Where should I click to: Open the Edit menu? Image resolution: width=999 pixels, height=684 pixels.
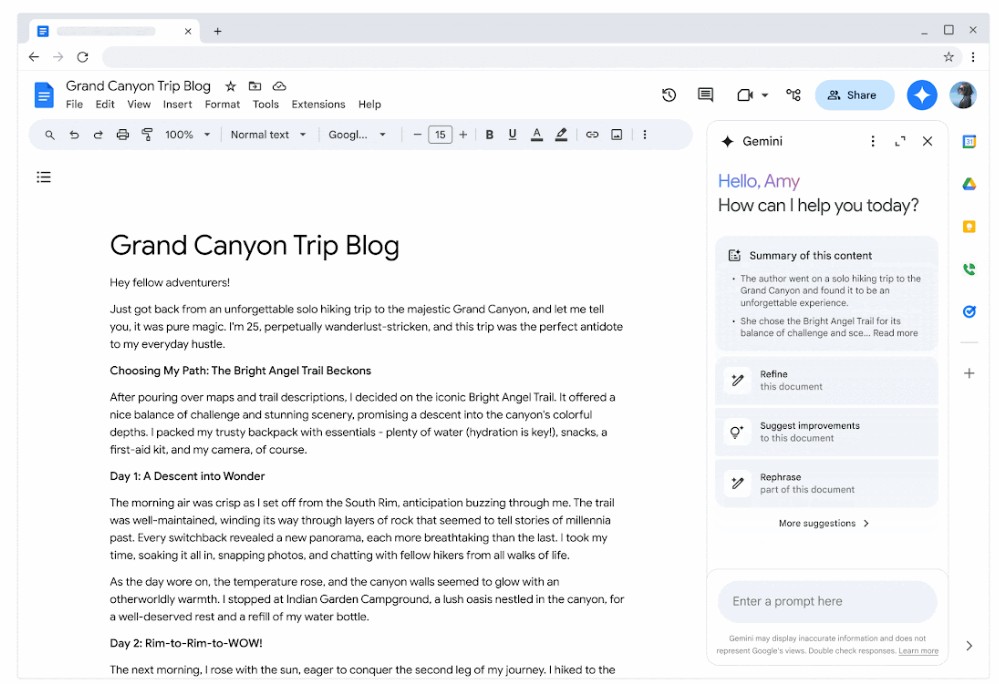click(105, 104)
